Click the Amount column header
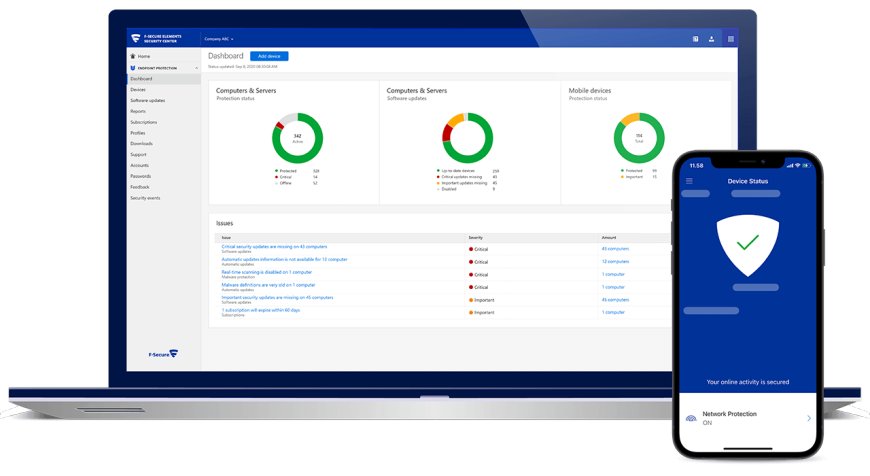This screenshot has height=476, width=870. pyautogui.click(x=609, y=237)
